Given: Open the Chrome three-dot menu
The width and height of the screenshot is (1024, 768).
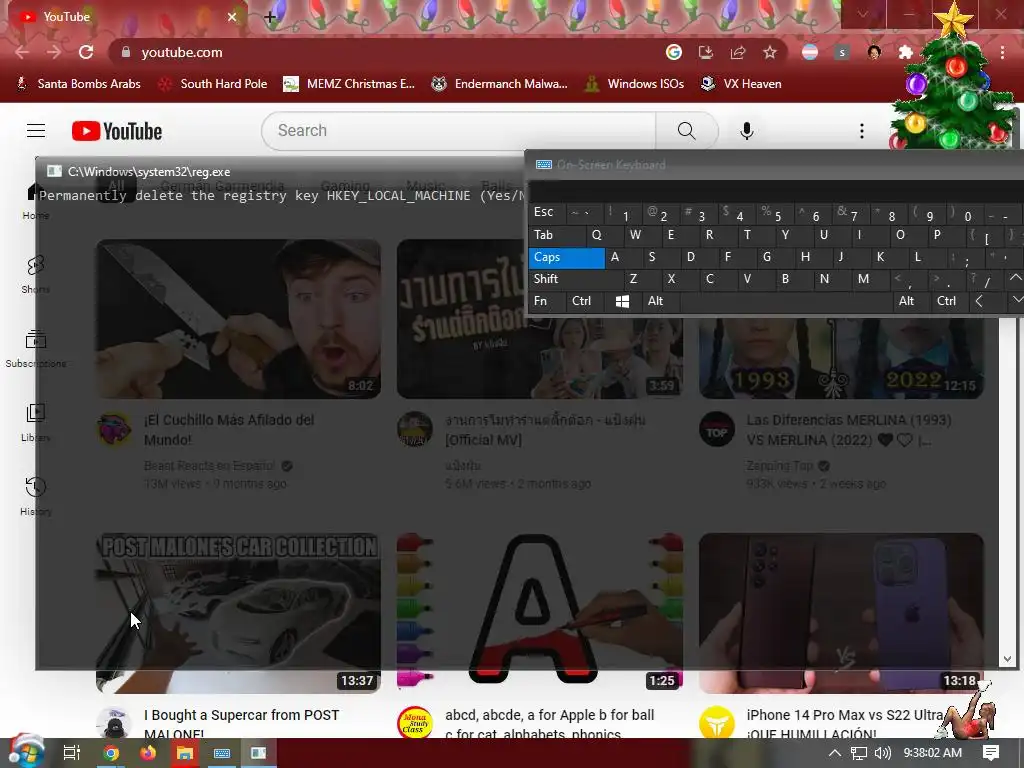Looking at the screenshot, I should [1002, 52].
